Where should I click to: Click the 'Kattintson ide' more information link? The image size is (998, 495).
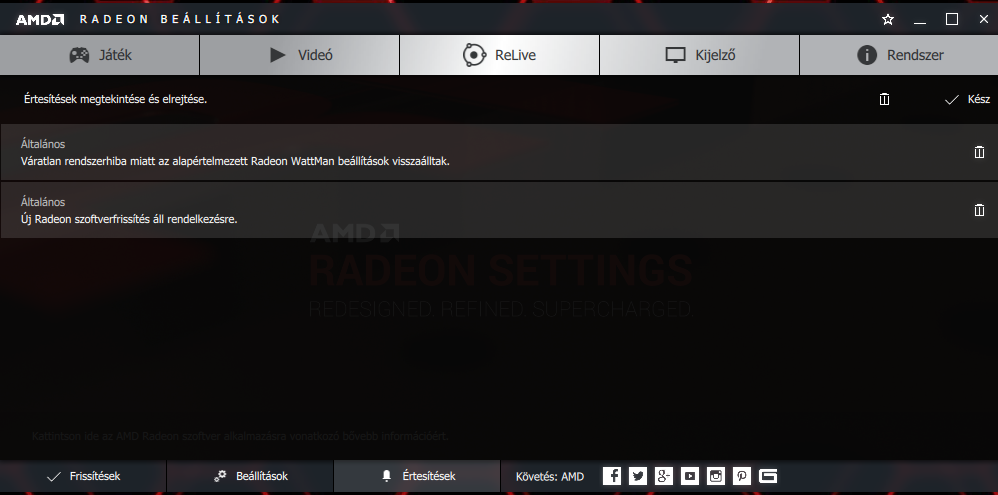[x=241, y=436]
